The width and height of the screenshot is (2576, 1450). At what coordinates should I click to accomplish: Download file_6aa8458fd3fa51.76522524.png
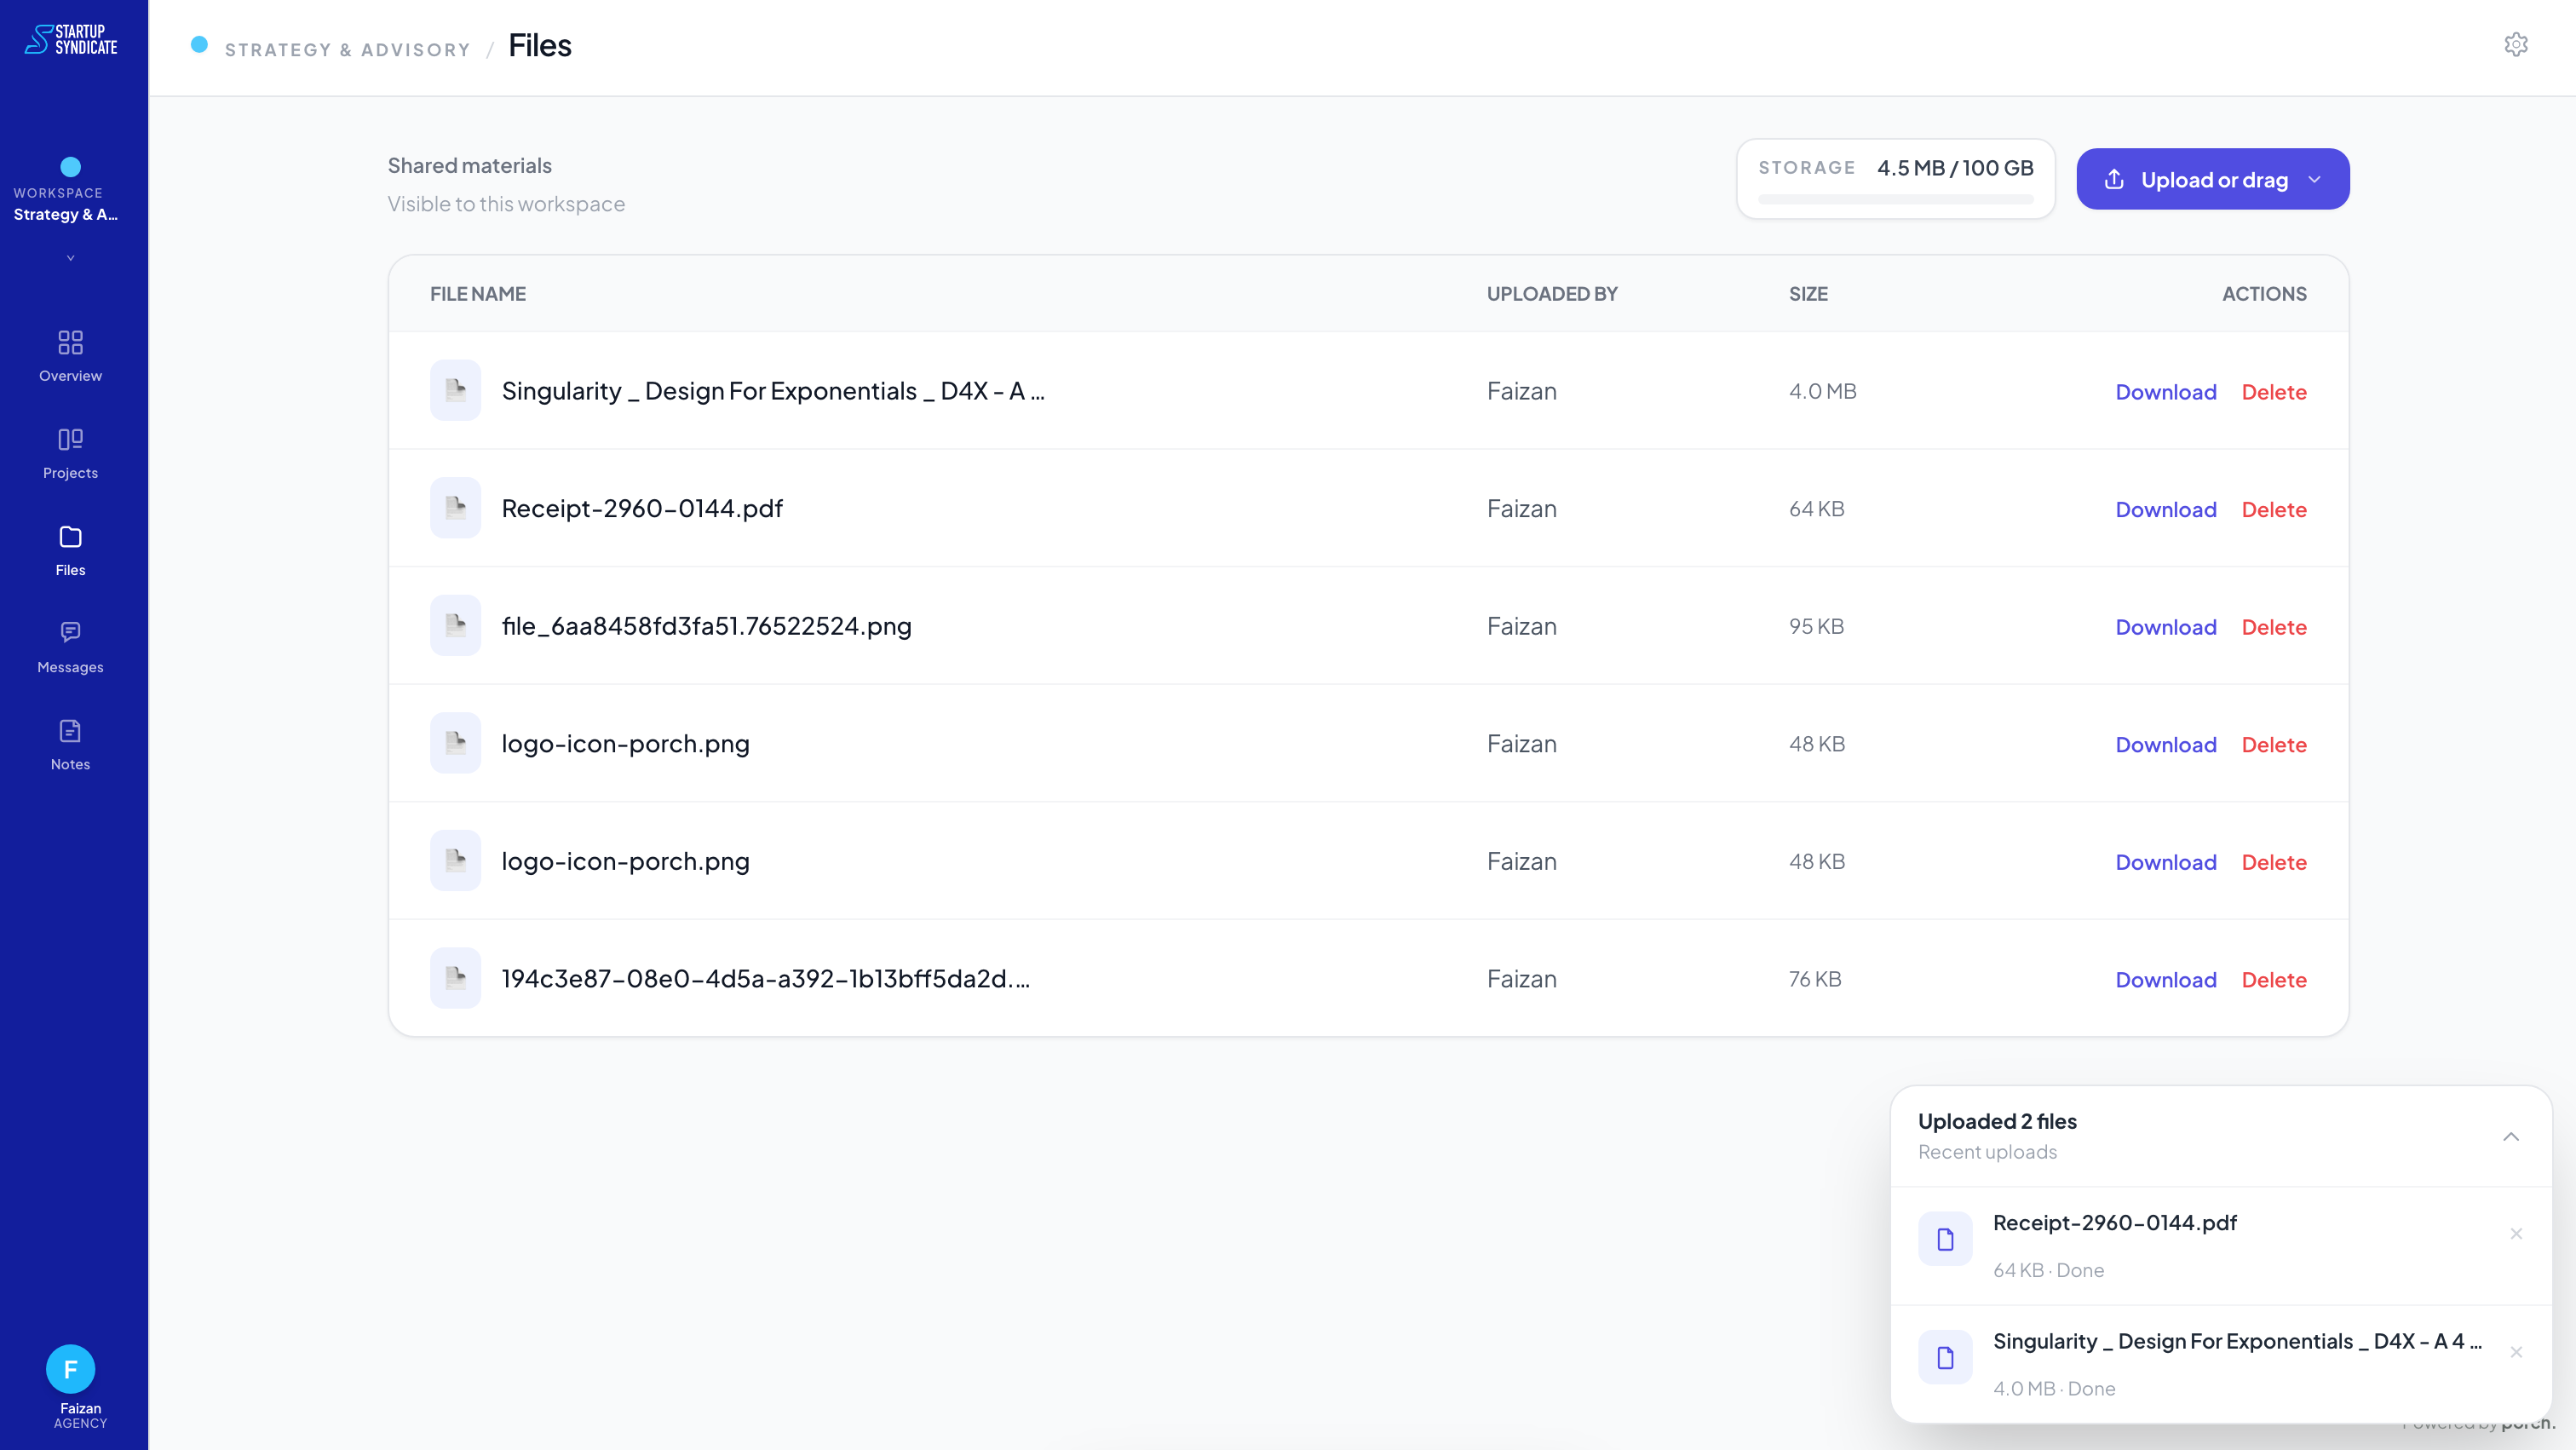tap(2166, 627)
